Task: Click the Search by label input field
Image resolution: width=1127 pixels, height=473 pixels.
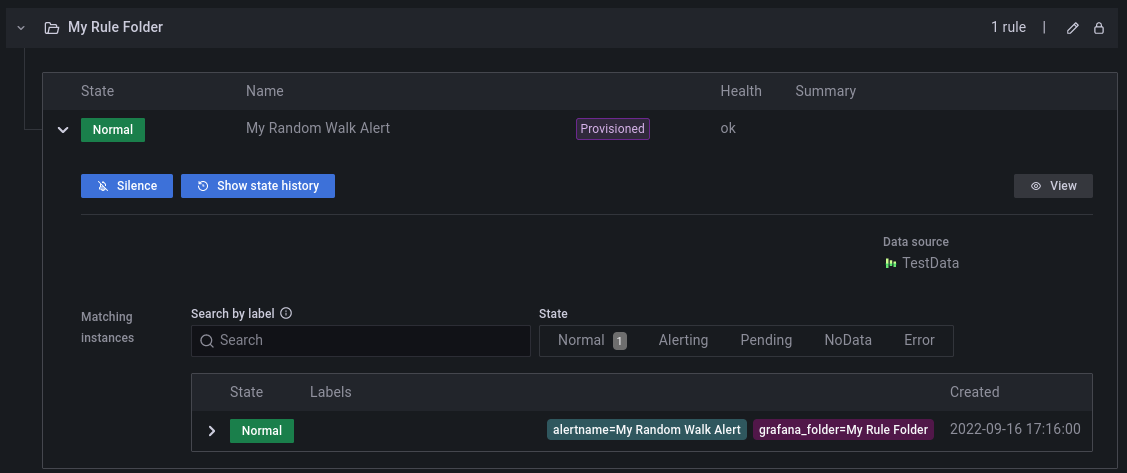Action: (361, 340)
